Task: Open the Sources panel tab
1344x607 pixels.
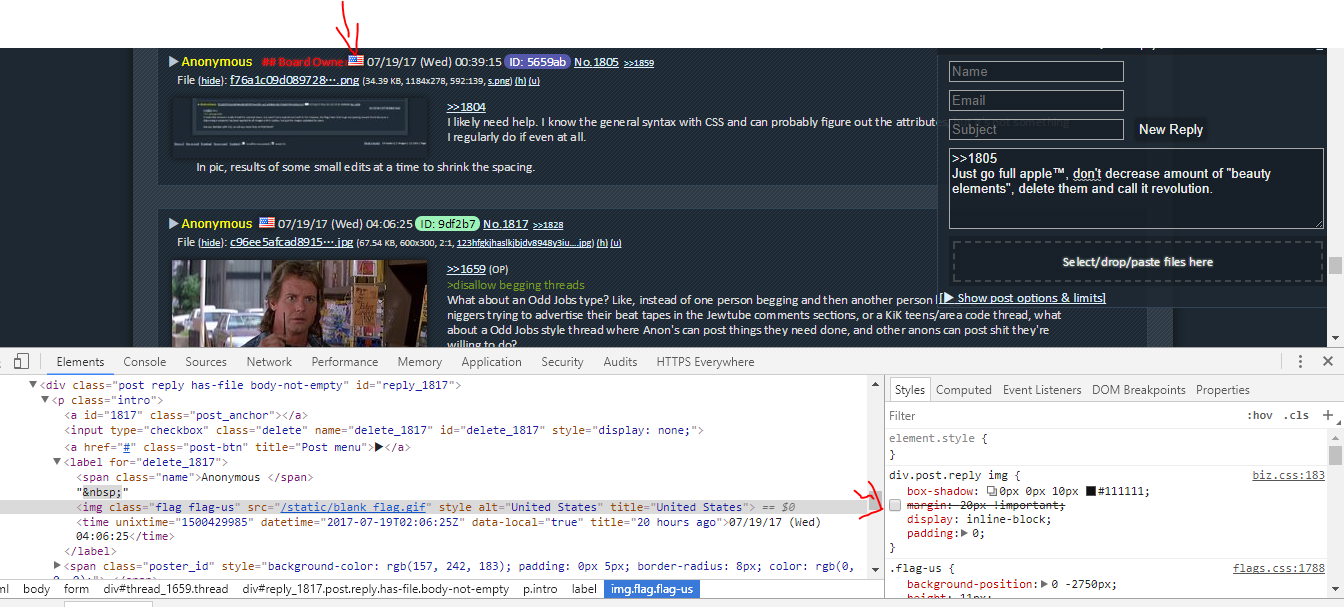Action: pos(206,362)
